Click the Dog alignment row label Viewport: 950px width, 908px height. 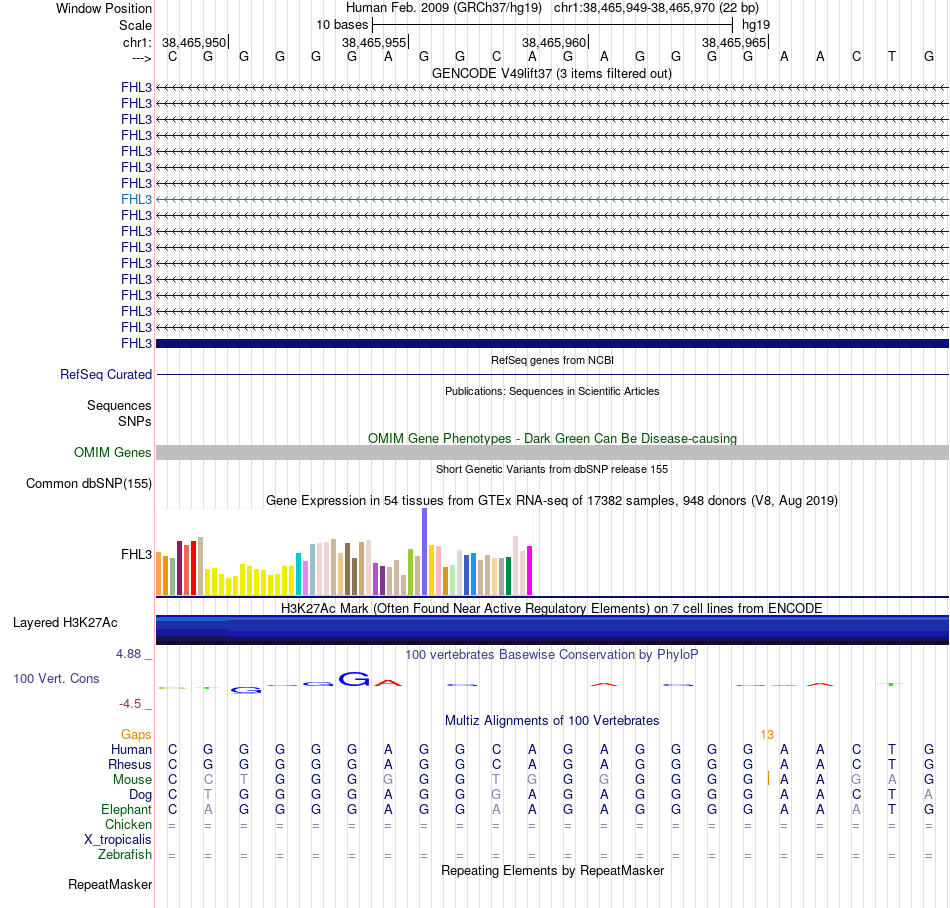click(x=140, y=795)
